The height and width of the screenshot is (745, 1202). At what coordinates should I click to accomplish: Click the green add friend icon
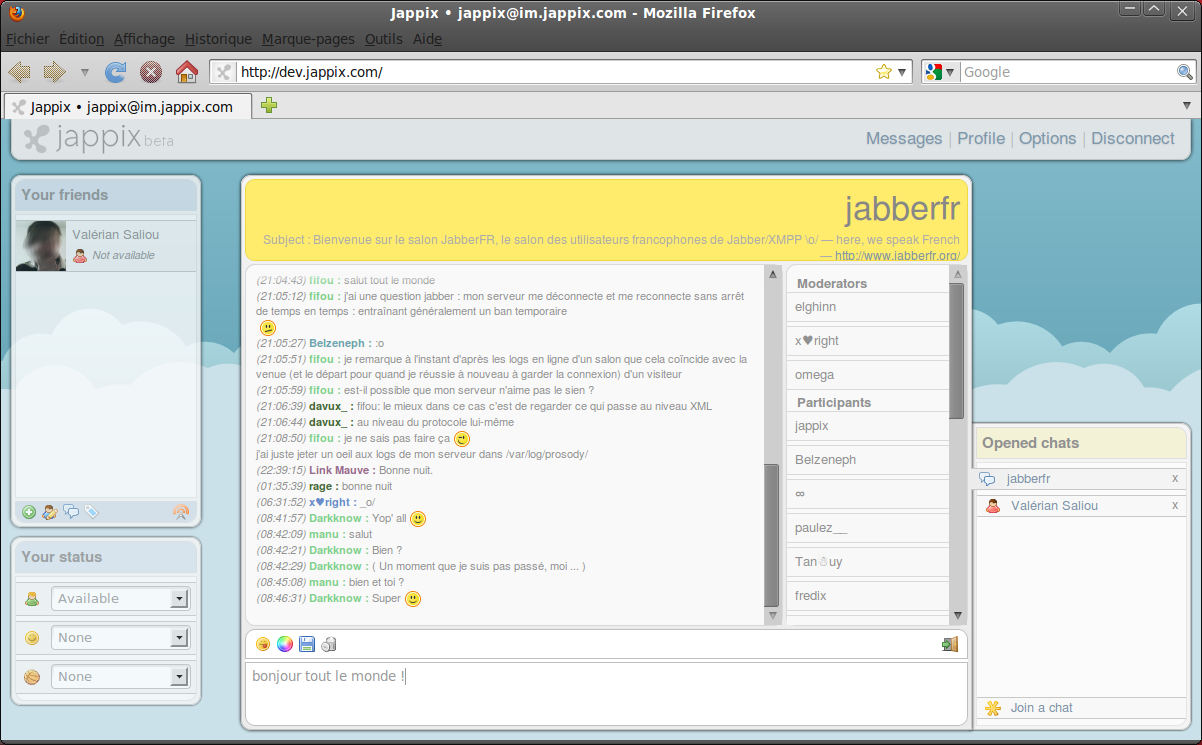(x=29, y=512)
